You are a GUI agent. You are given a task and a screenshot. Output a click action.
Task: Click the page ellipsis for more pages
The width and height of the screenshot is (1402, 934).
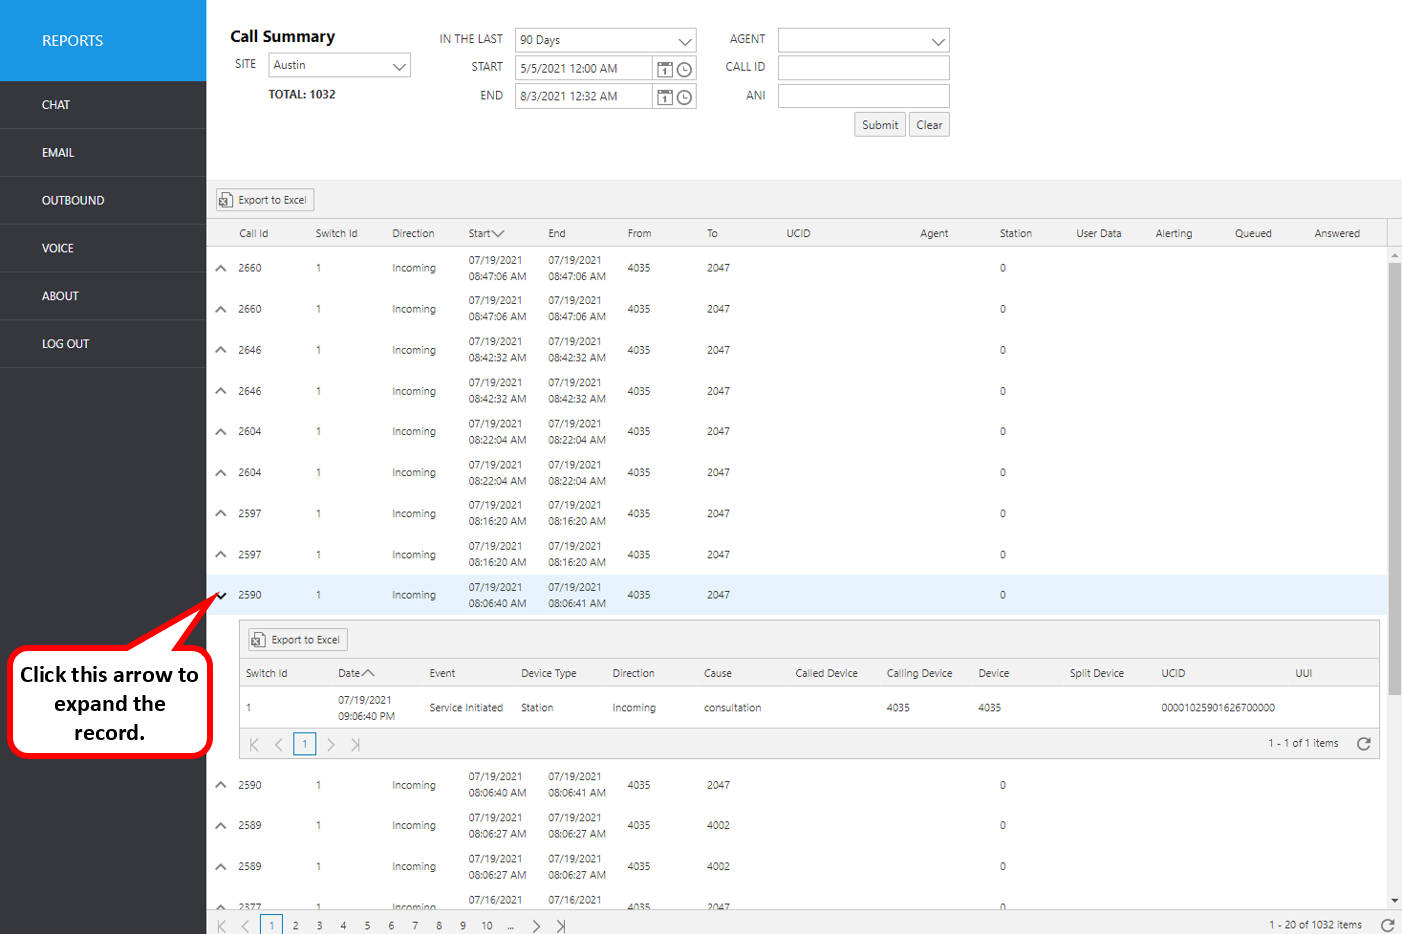pos(511,926)
